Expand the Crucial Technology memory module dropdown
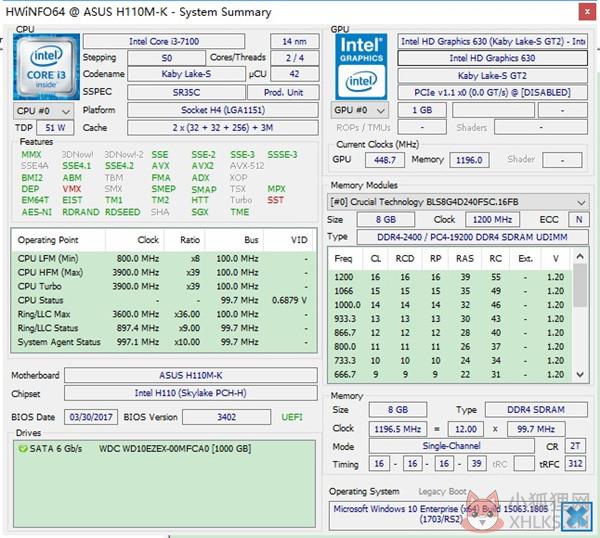The image size is (600, 538). (458, 202)
